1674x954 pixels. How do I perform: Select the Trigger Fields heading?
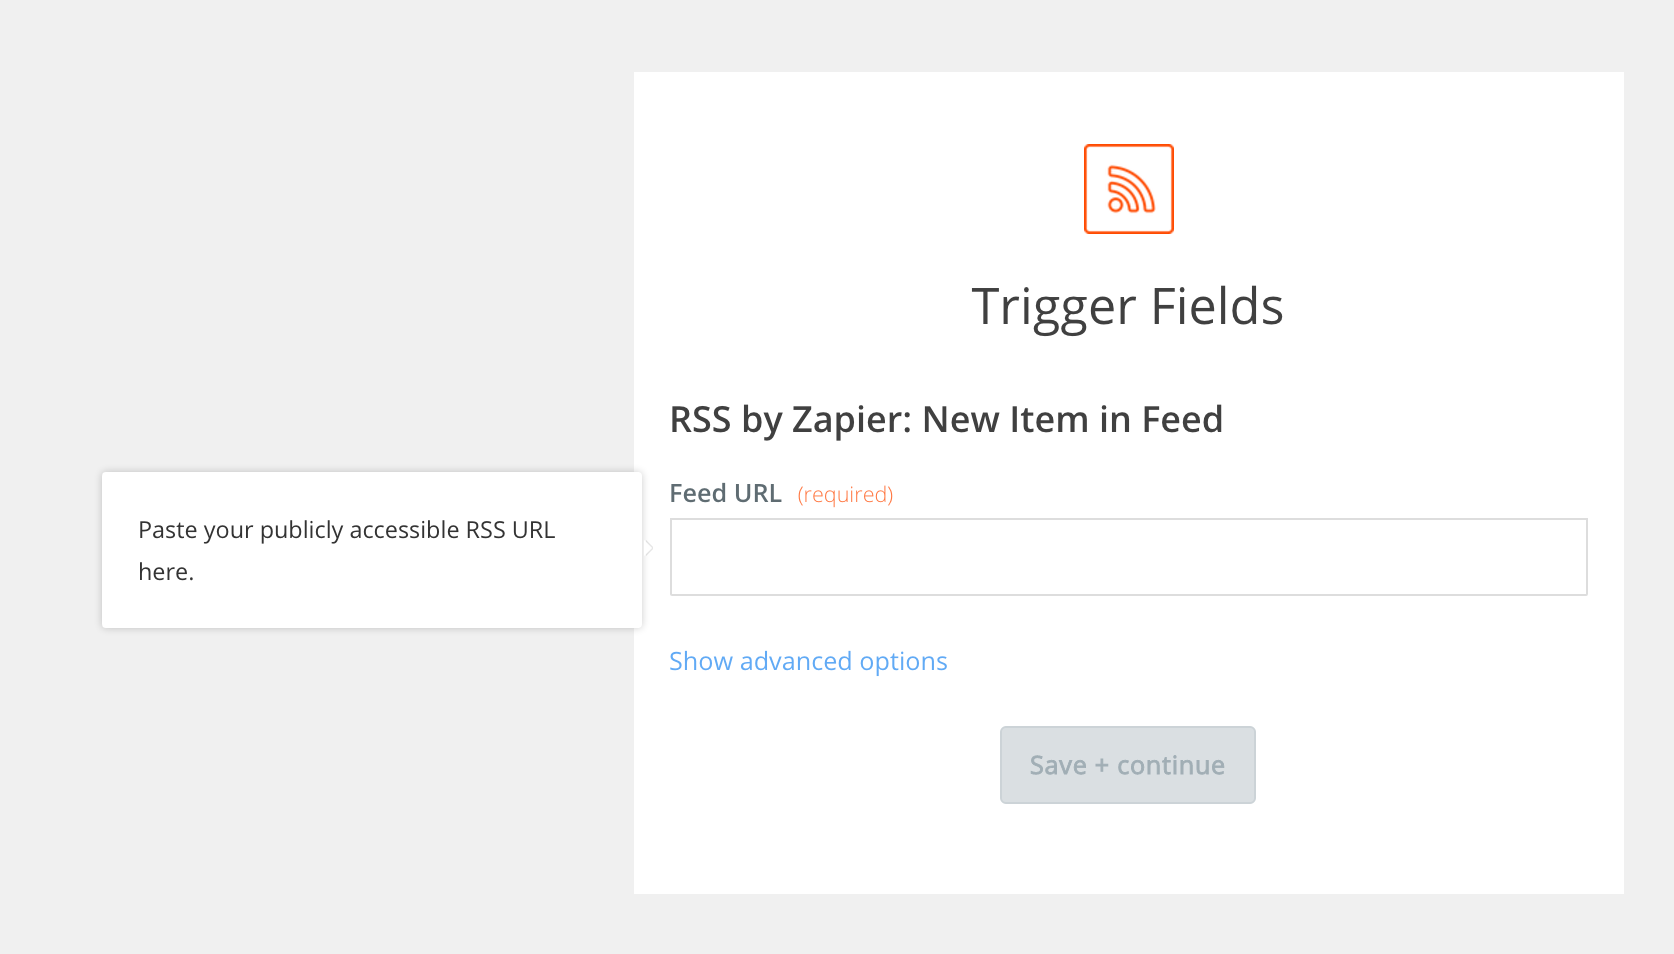[x=1127, y=307]
